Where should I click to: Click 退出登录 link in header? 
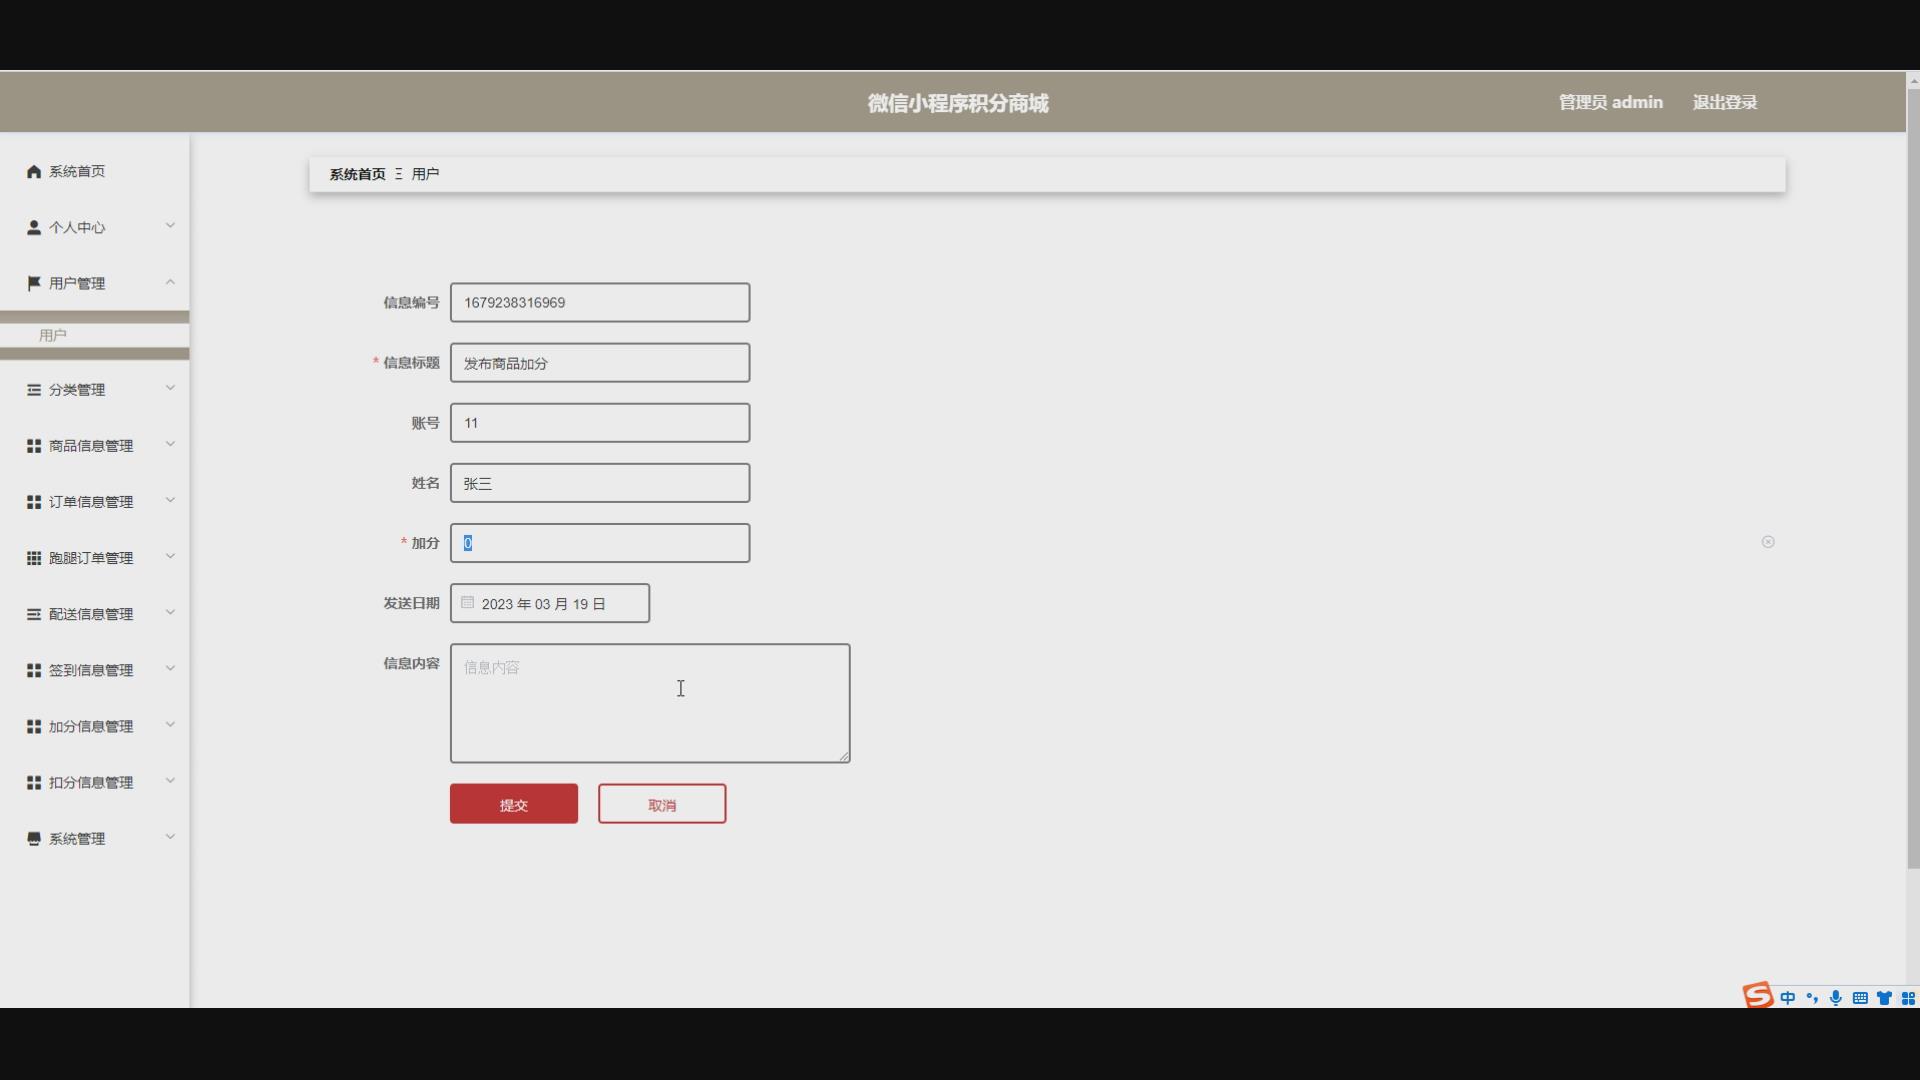tap(1724, 102)
